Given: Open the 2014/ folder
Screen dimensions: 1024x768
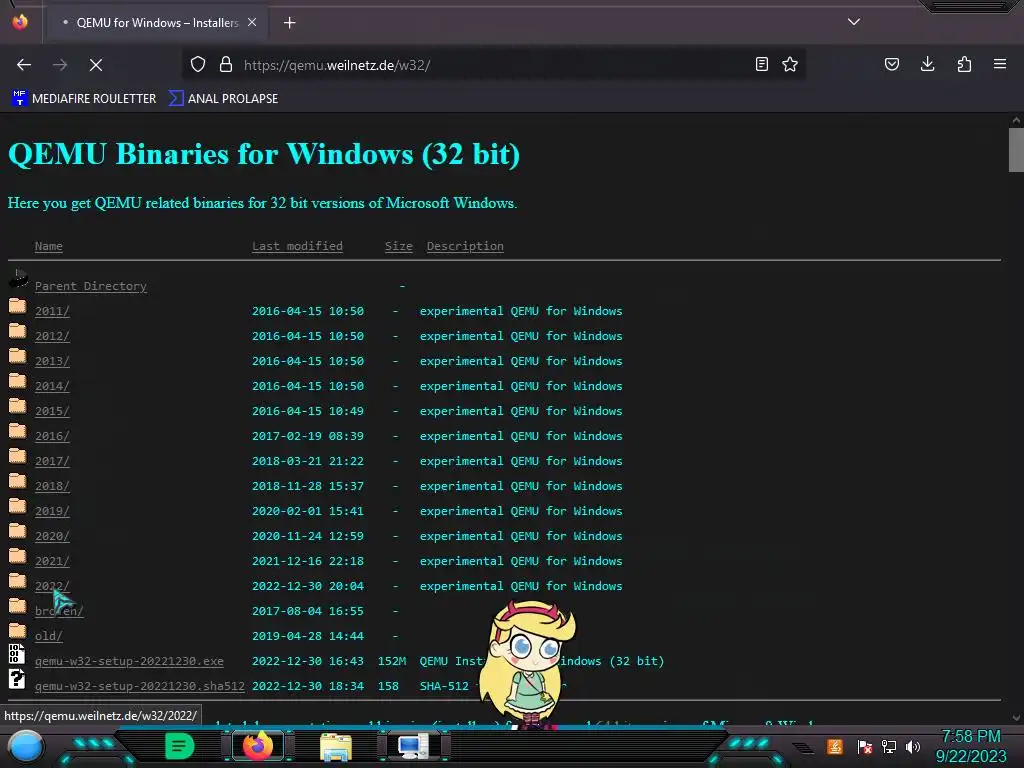Looking at the screenshot, I should click(52, 387).
